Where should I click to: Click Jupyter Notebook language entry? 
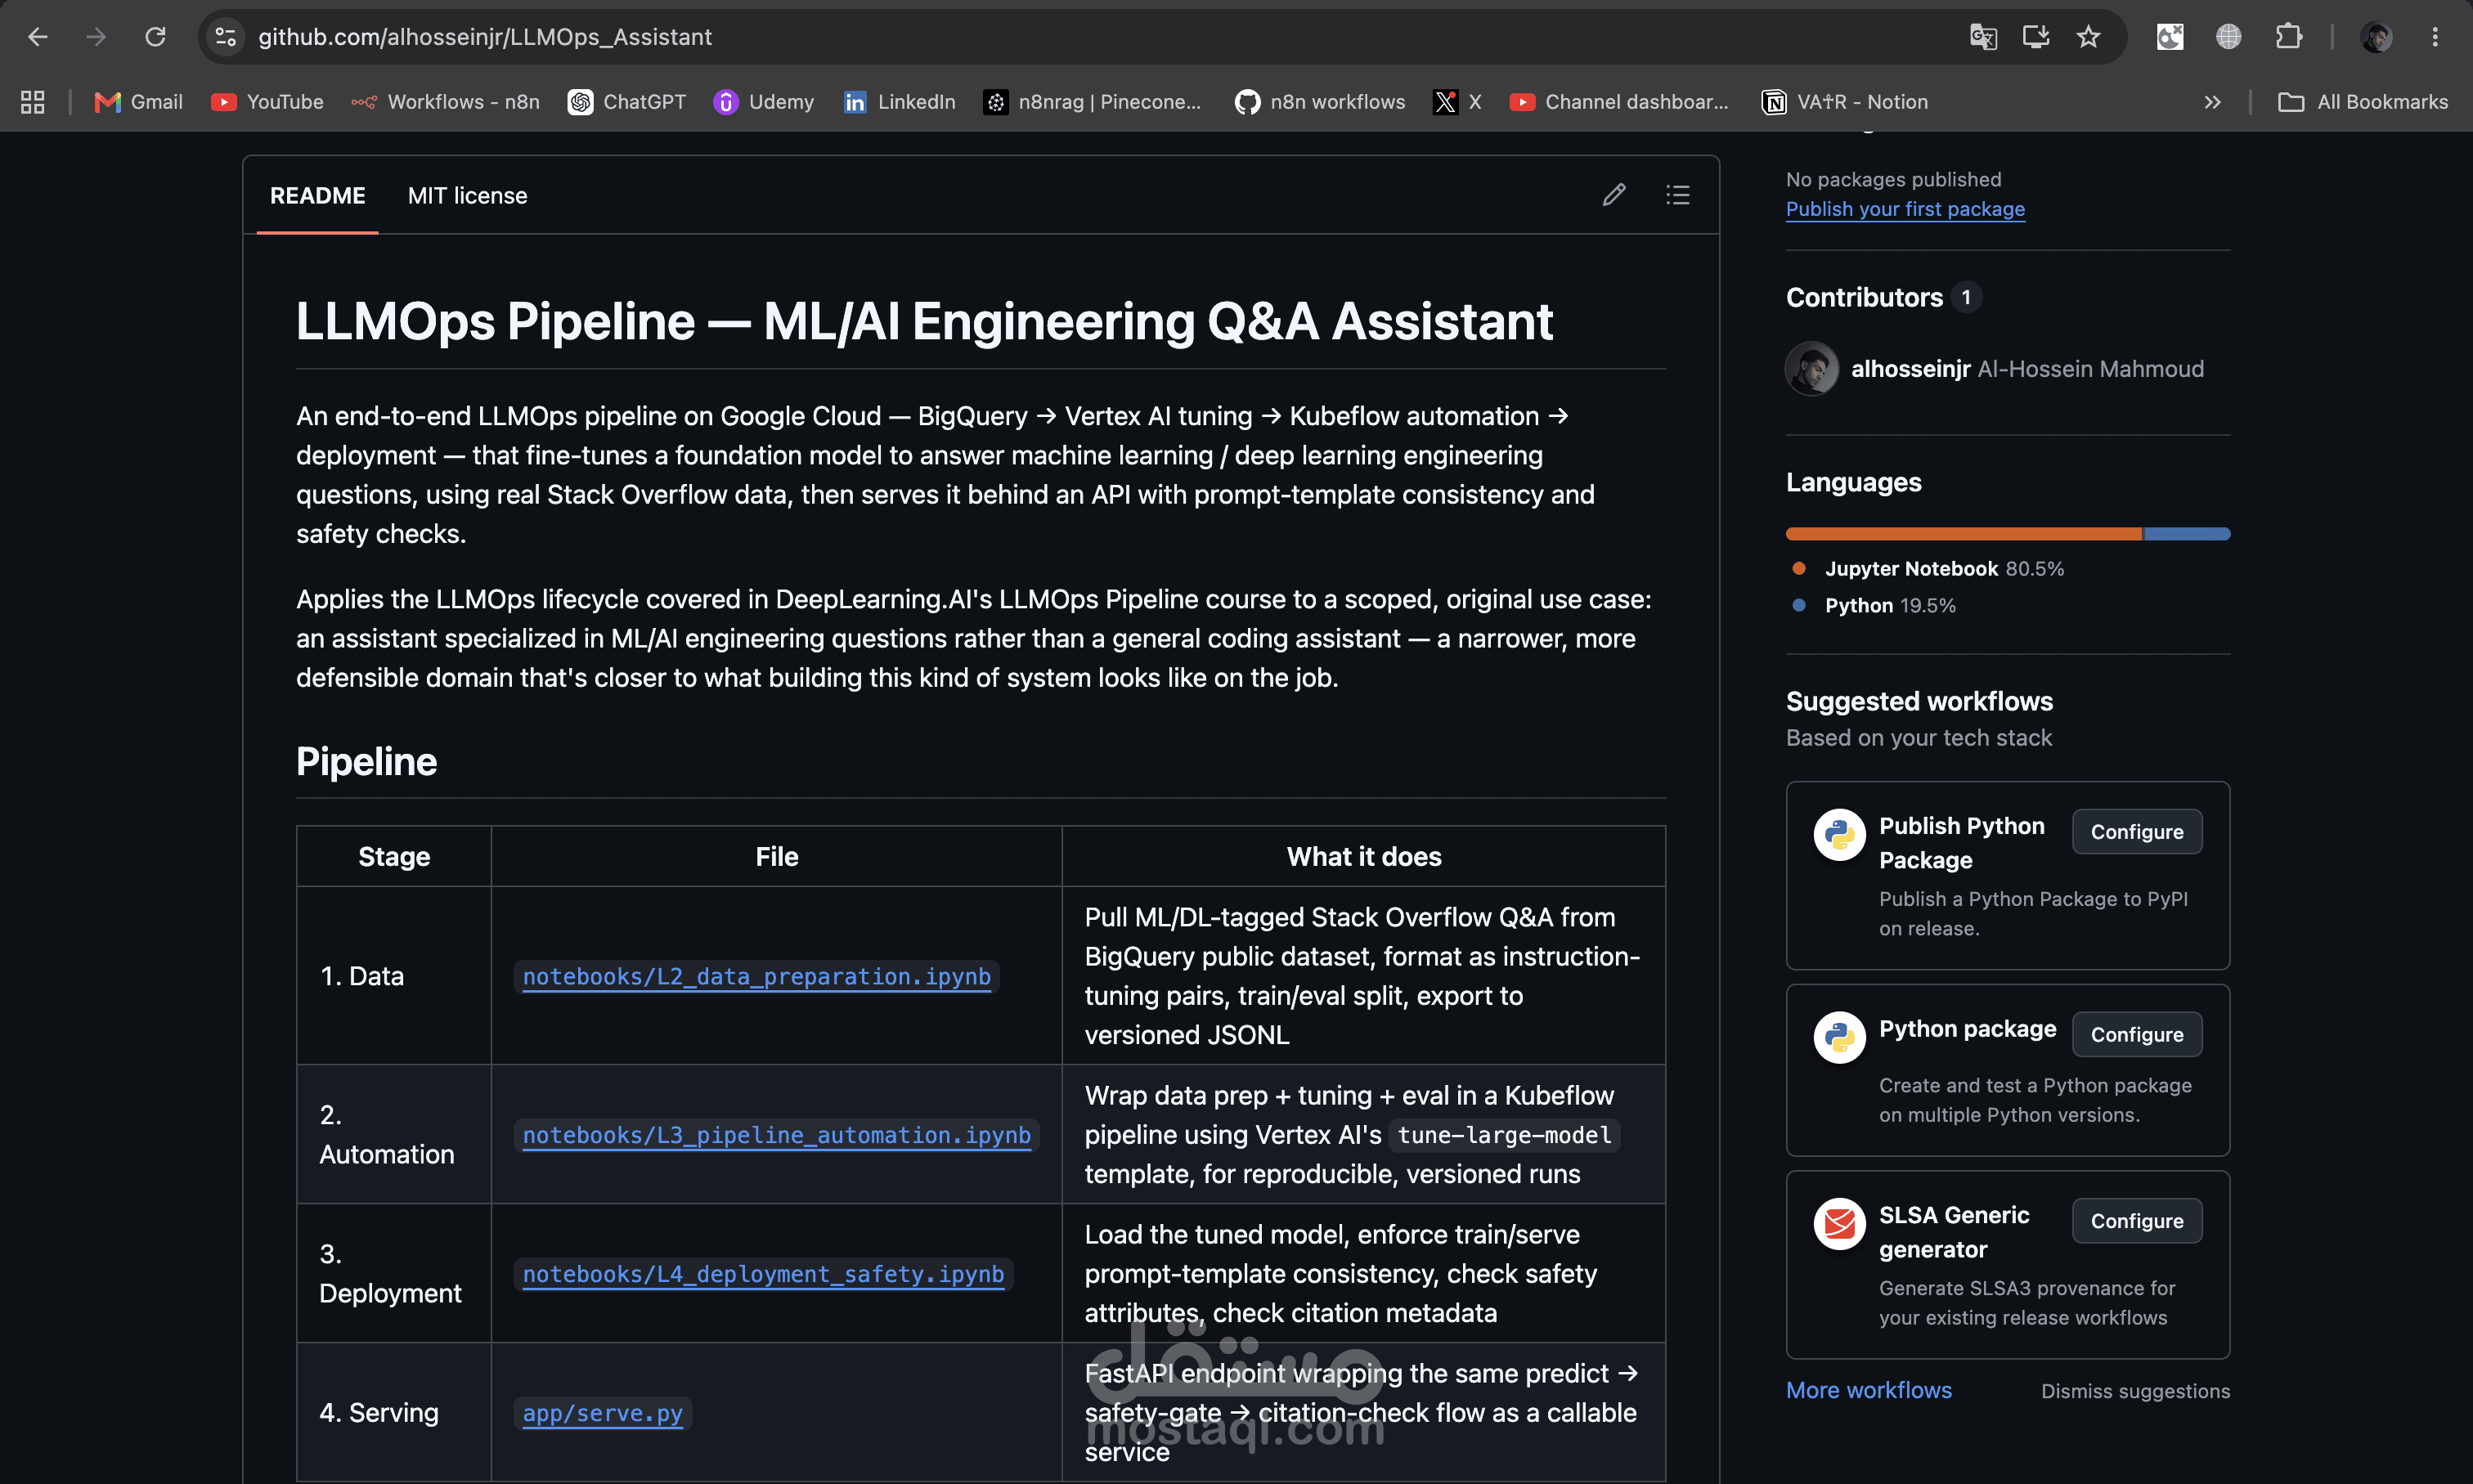1929,569
